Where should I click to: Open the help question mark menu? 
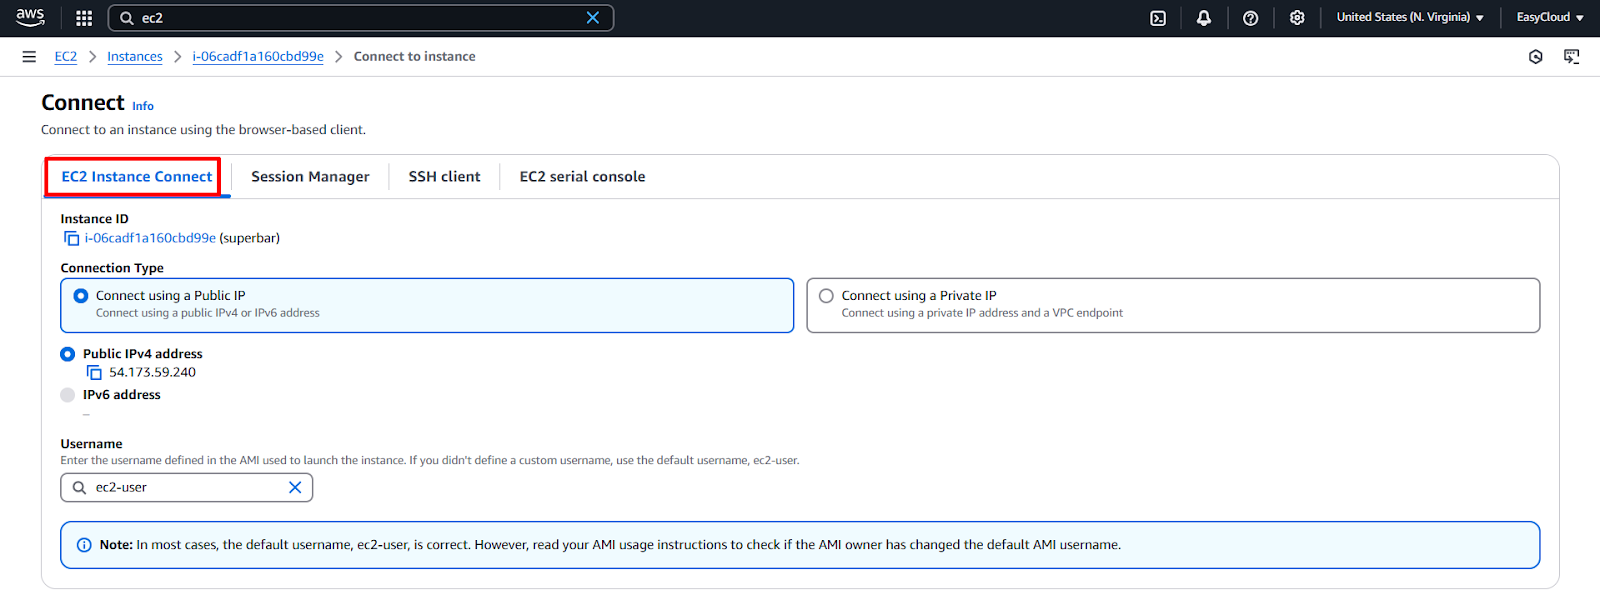point(1250,18)
